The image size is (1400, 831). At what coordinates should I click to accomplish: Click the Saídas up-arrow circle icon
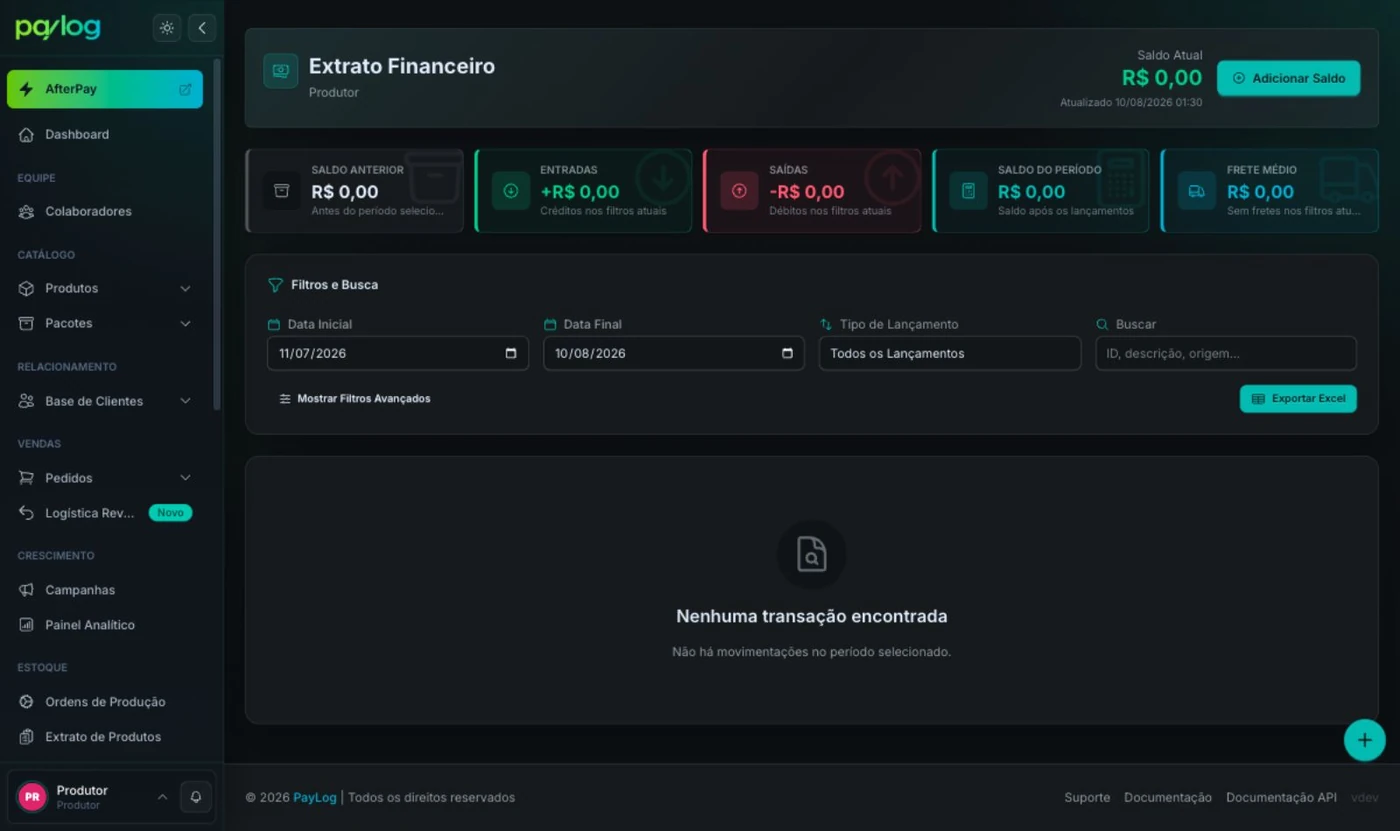[x=739, y=191]
